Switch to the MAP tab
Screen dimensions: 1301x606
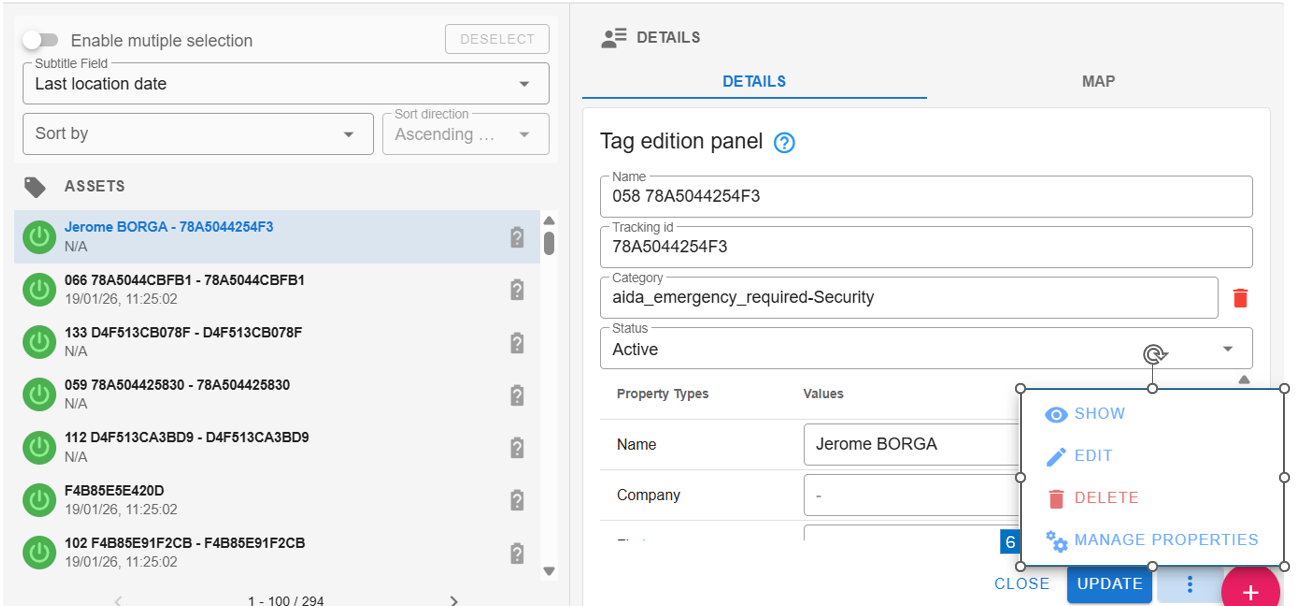[1098, 81]
